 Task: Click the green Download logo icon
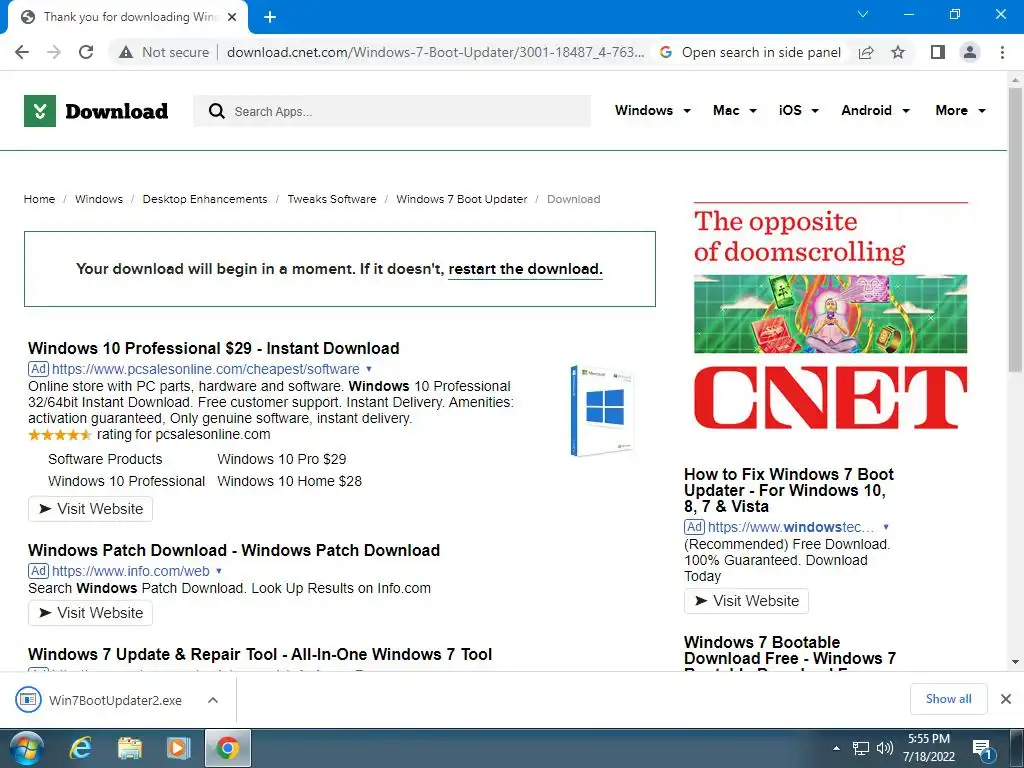(40, 111)
